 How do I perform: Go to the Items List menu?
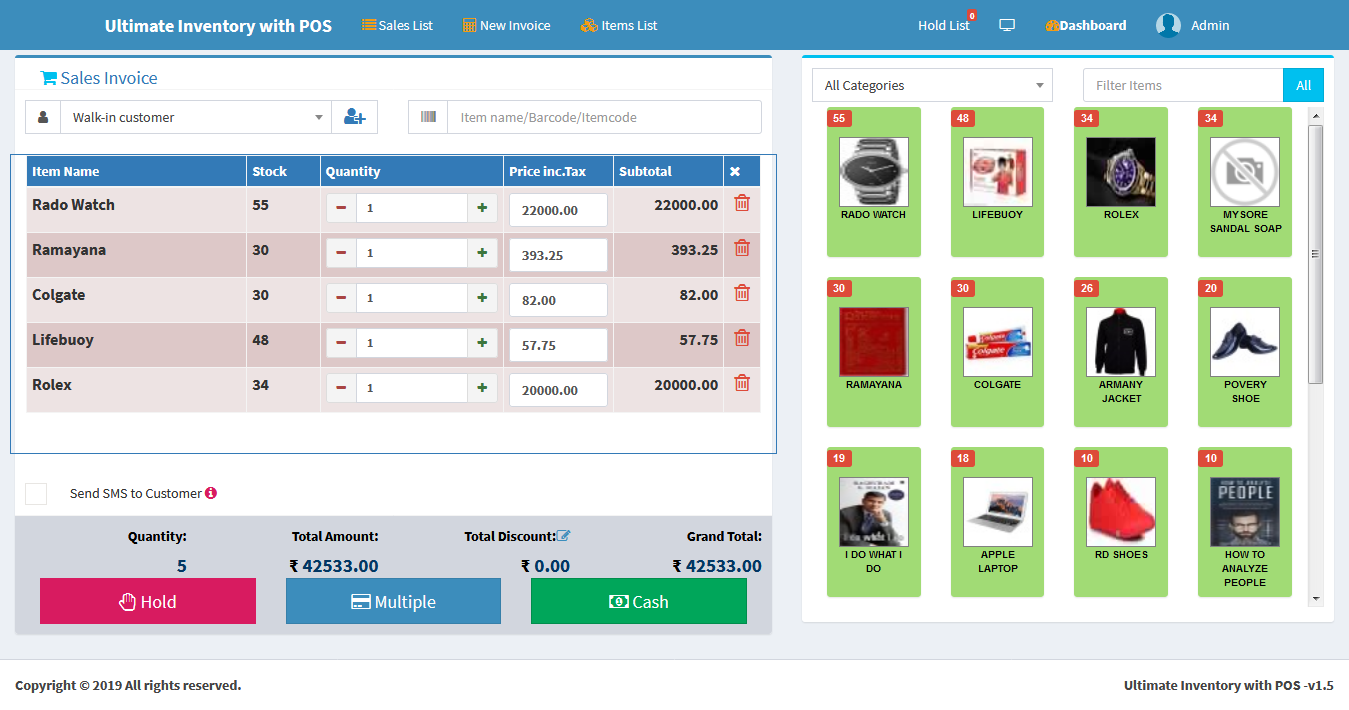pyautogui.click(x=619, y=25)
